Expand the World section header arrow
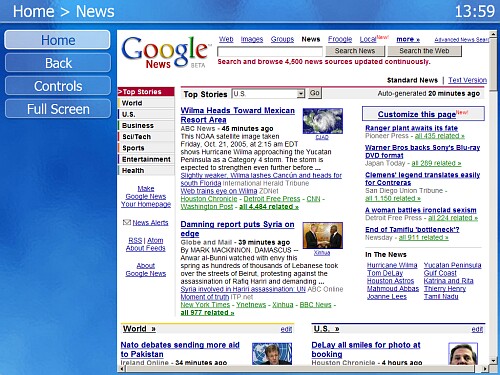 pyautogui.click(x=153, y=329)
